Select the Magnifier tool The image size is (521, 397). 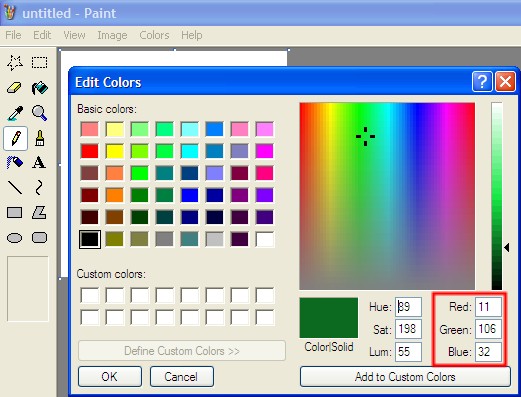tap(39, 113)
